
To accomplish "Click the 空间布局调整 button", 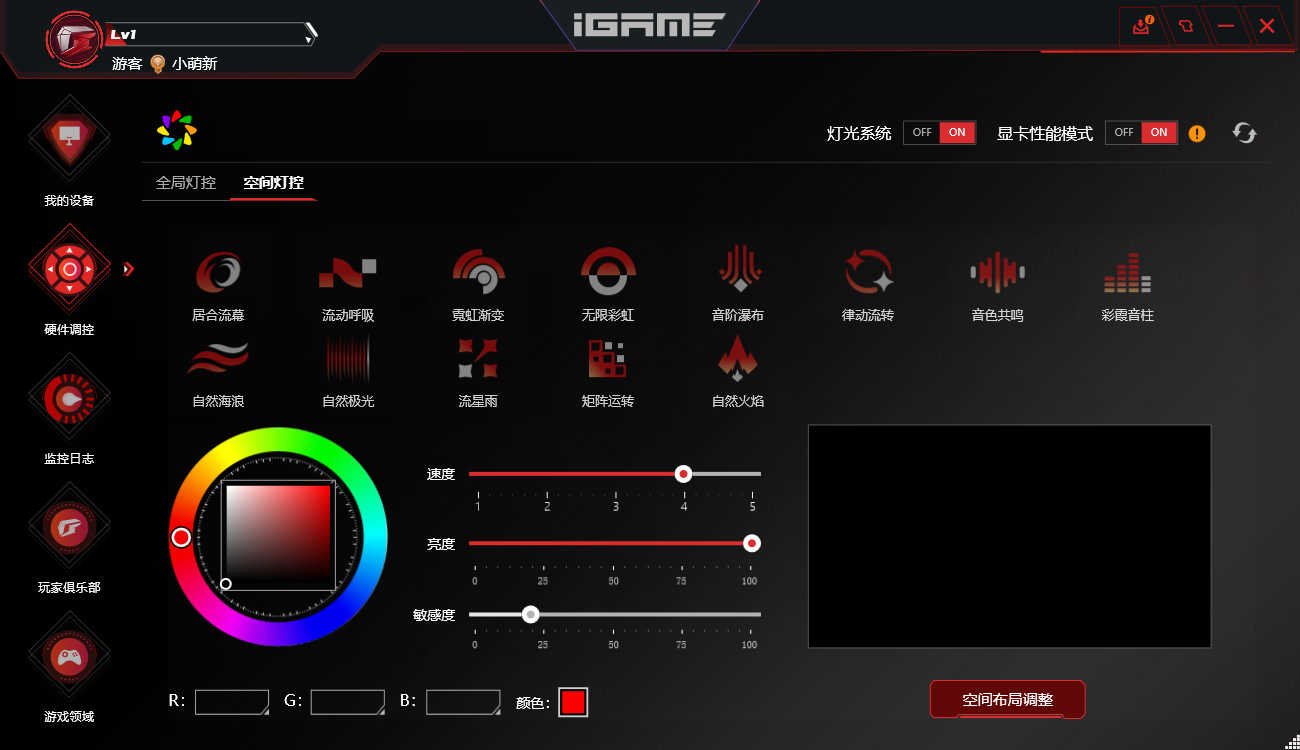I will 1007,699.
